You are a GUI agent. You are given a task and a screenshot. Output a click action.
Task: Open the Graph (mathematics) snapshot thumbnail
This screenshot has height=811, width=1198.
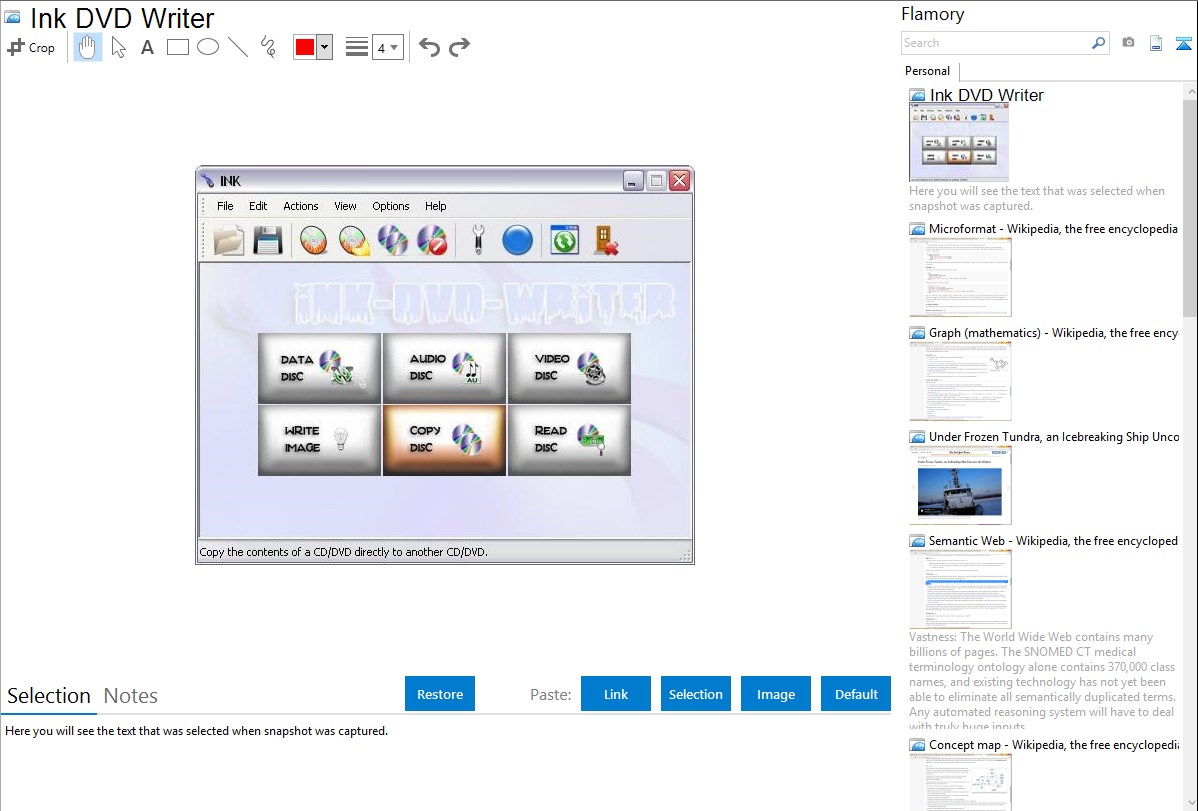(x=960, y=381)
